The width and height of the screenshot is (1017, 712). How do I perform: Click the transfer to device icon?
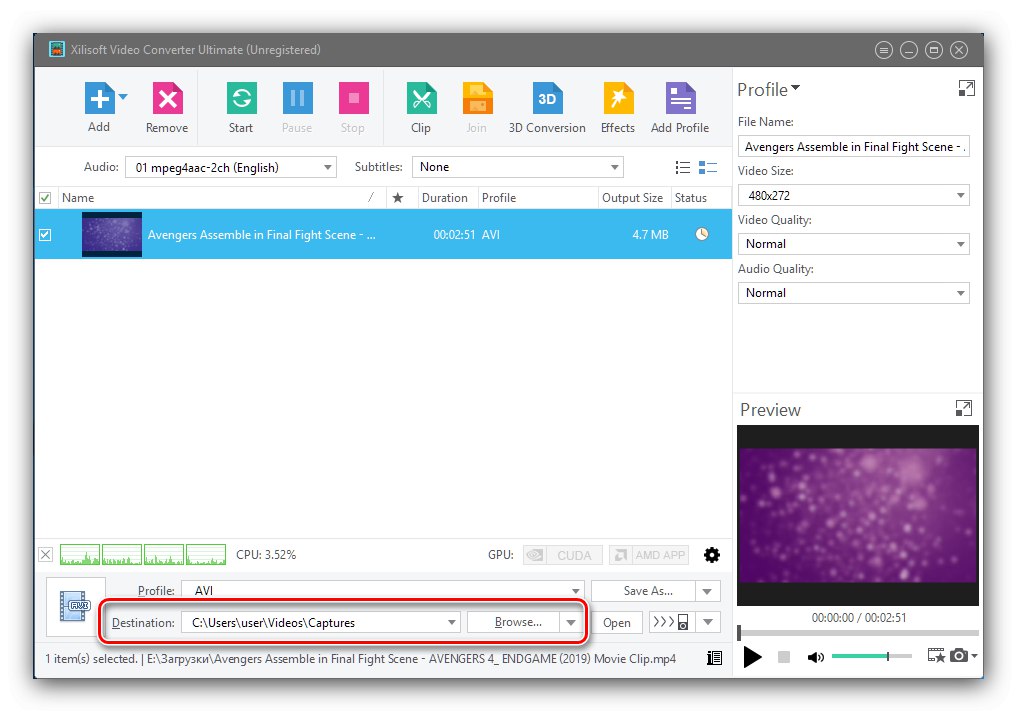pyautogui.click(x=671, y=623)
